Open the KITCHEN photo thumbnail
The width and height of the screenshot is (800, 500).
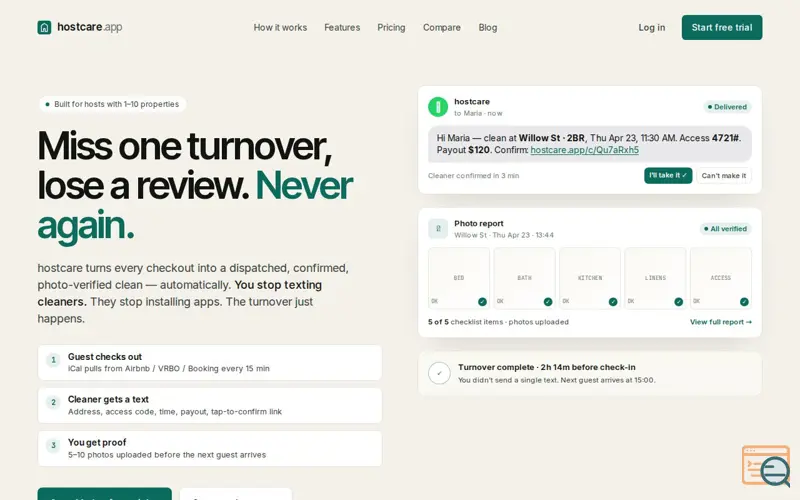(590, 279)
